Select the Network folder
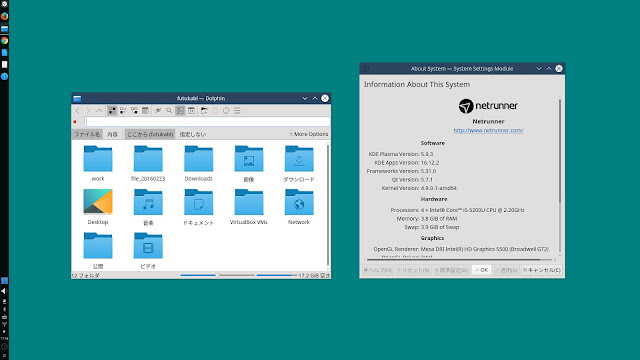Screen dimensions: 640x360 tap(299, 207)
